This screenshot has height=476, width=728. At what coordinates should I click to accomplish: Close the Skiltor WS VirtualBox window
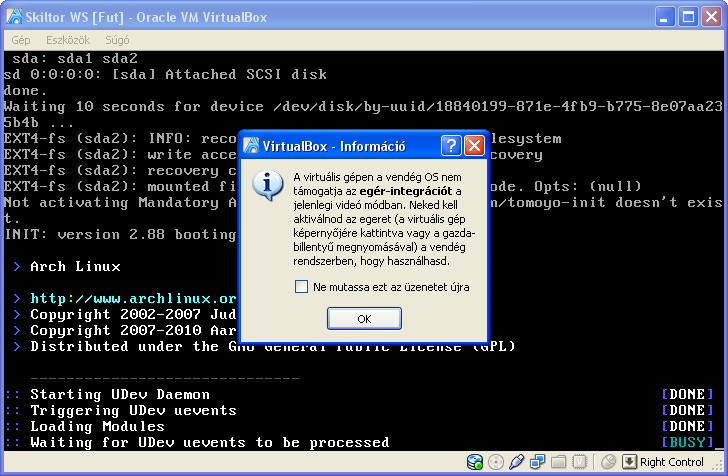(711, 17)
